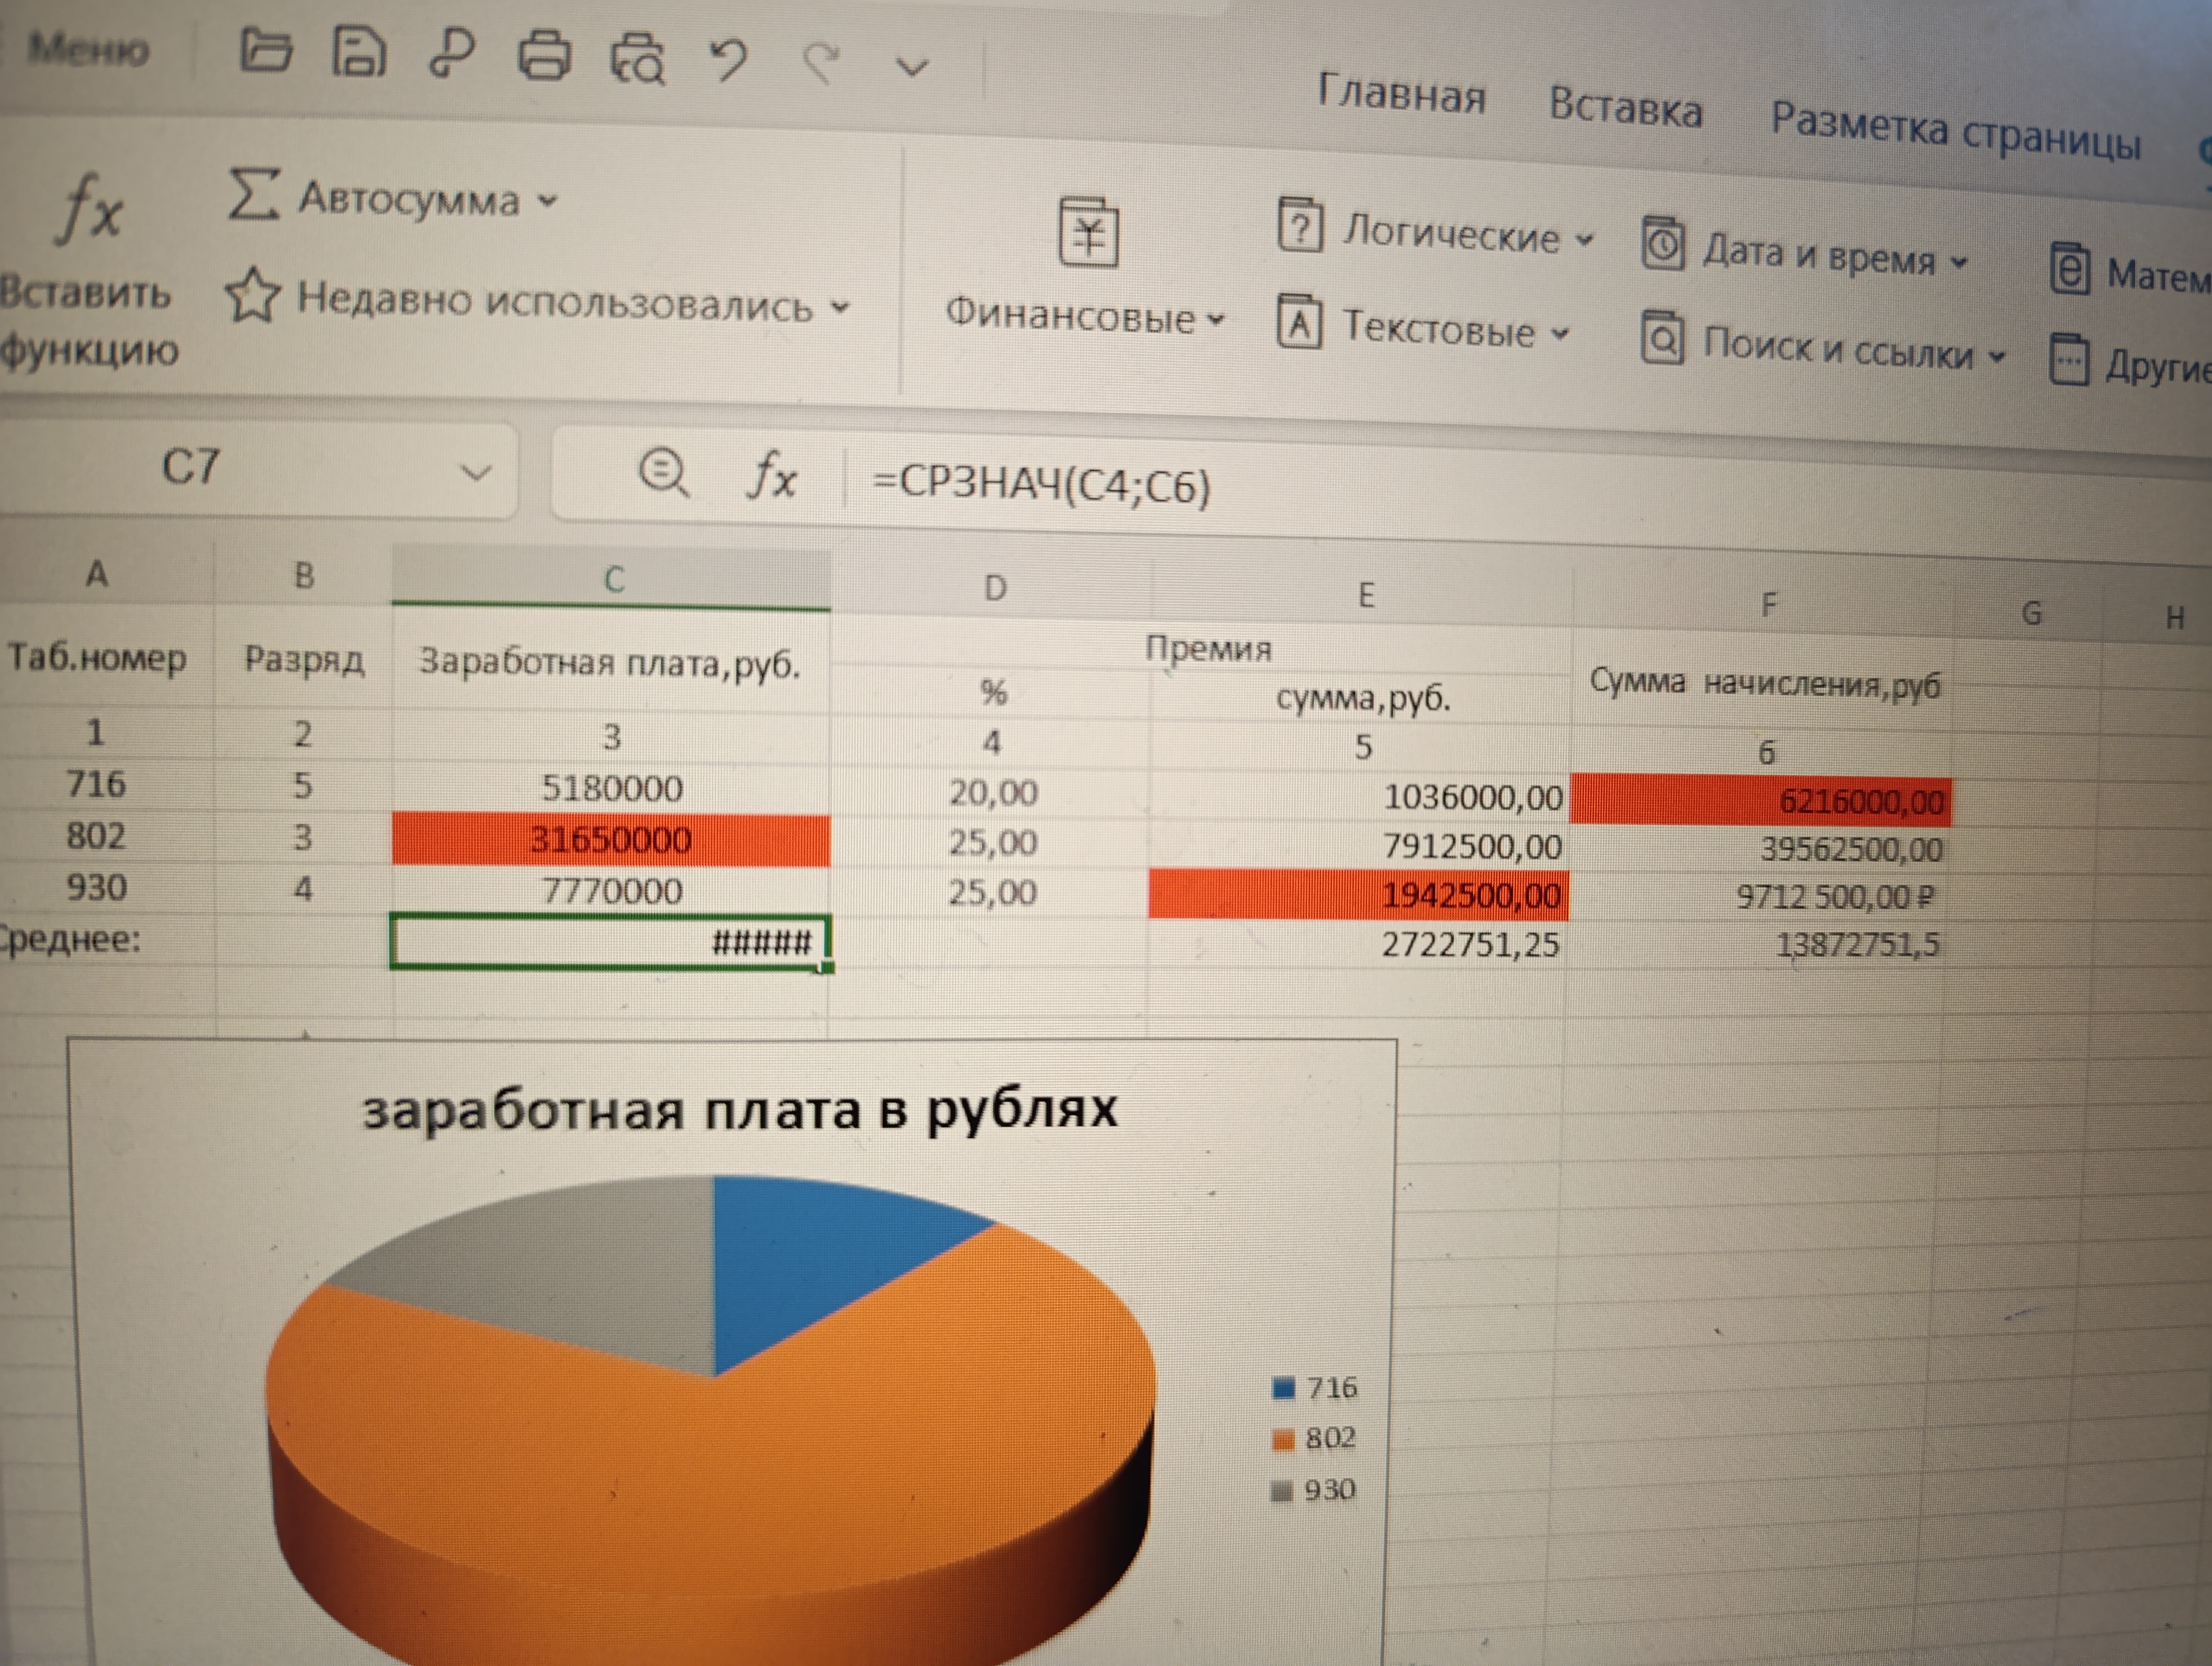2212x1666 pixels.
Task: Switch to the Разметка страницы tab
Action: point(1955,132)
